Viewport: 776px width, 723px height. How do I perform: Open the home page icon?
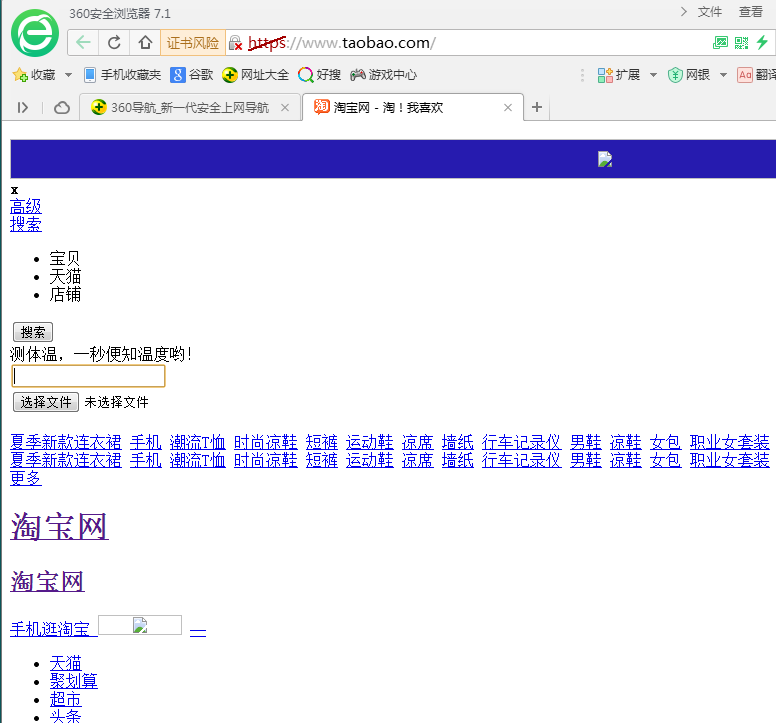coord(145,43)
